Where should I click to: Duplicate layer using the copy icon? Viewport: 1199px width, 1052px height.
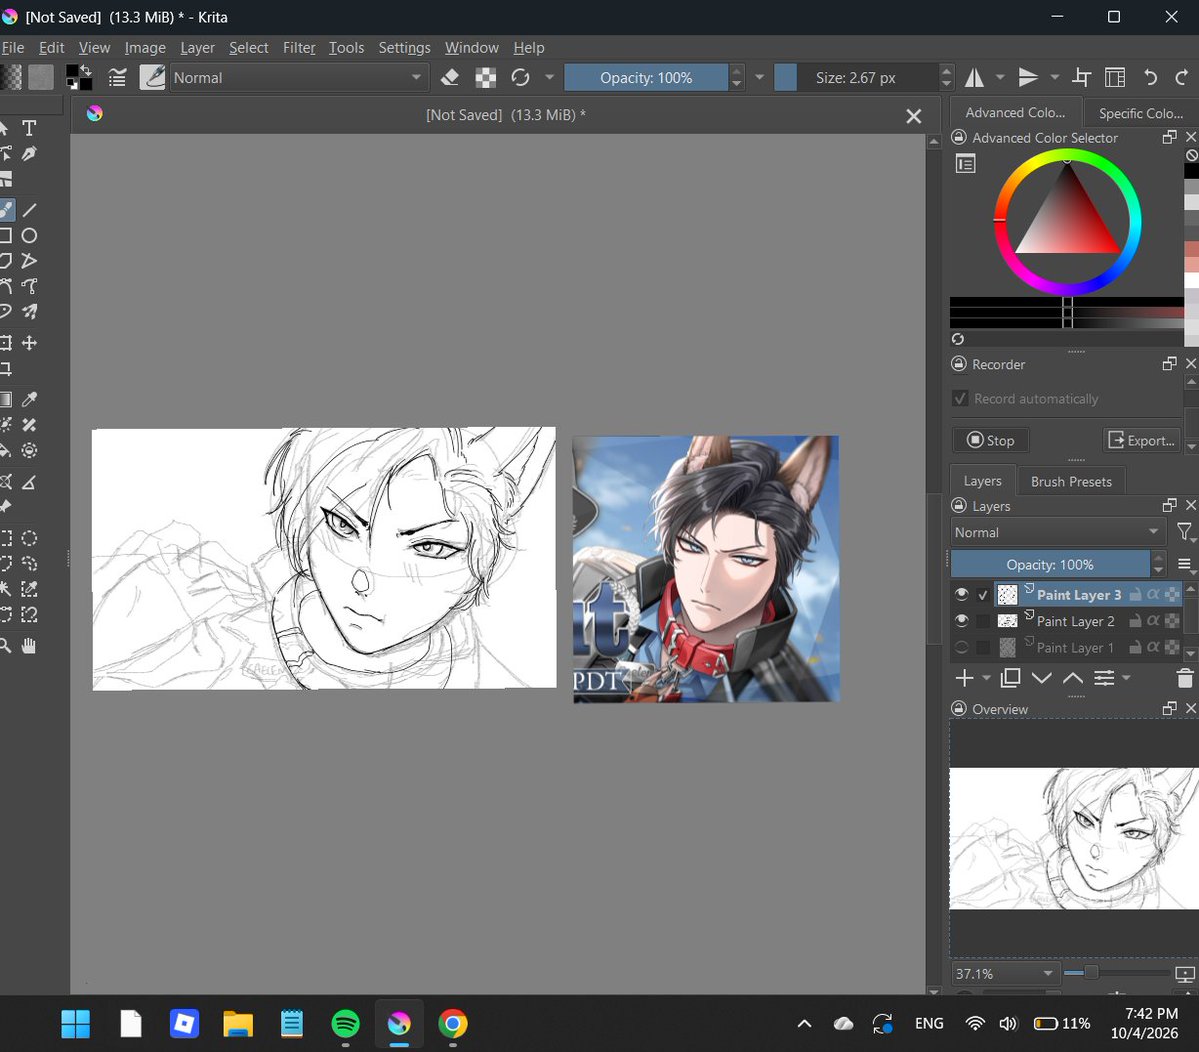click(x=1010, y=677)
